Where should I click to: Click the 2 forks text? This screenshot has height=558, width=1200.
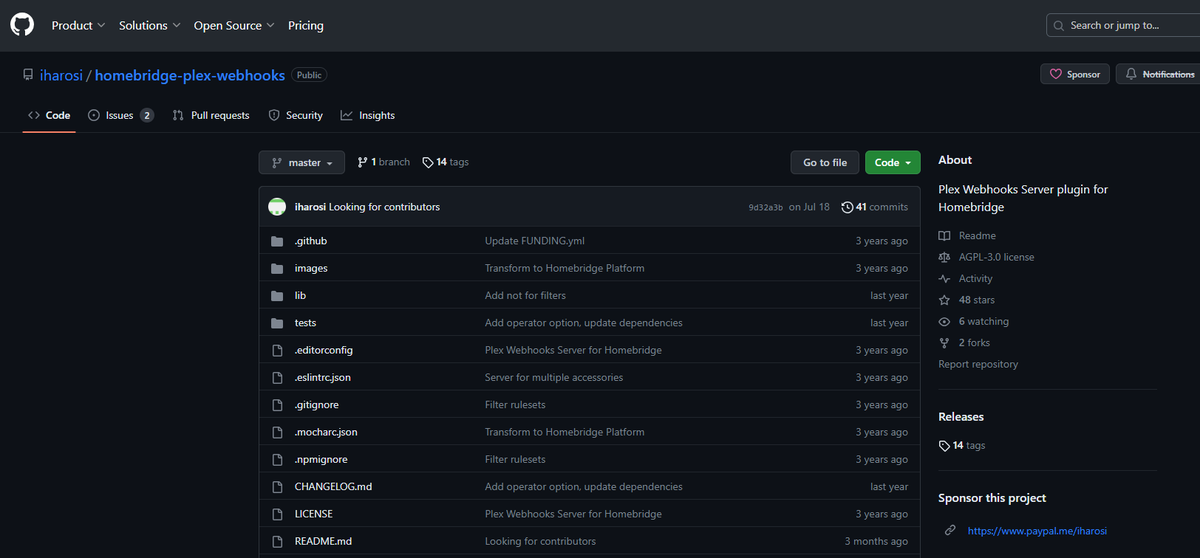[x=974, y=343]
